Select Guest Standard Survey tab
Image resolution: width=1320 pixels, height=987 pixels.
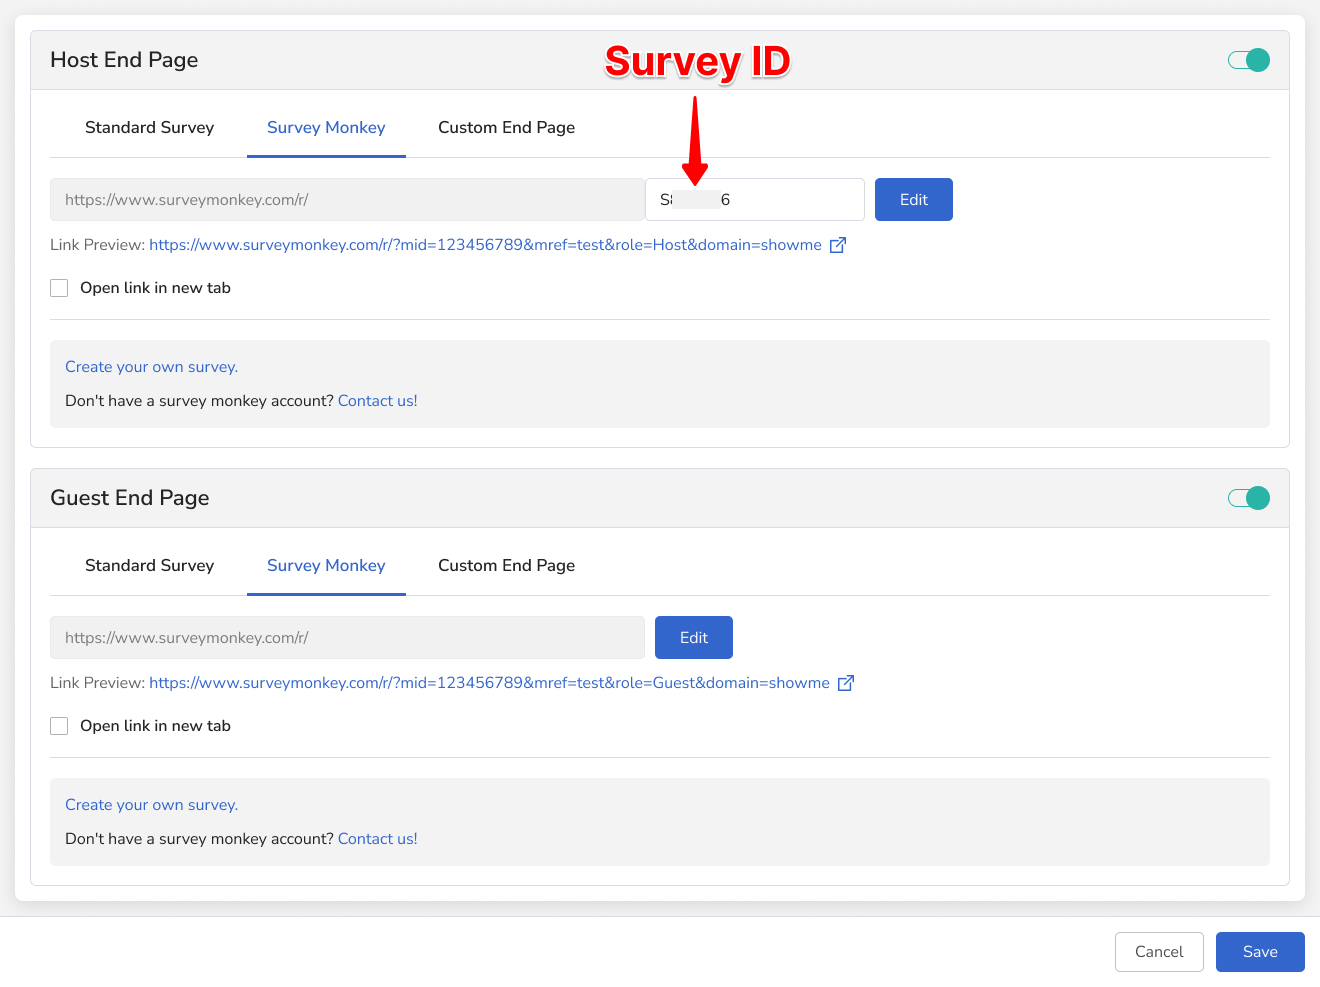[149, 566]
